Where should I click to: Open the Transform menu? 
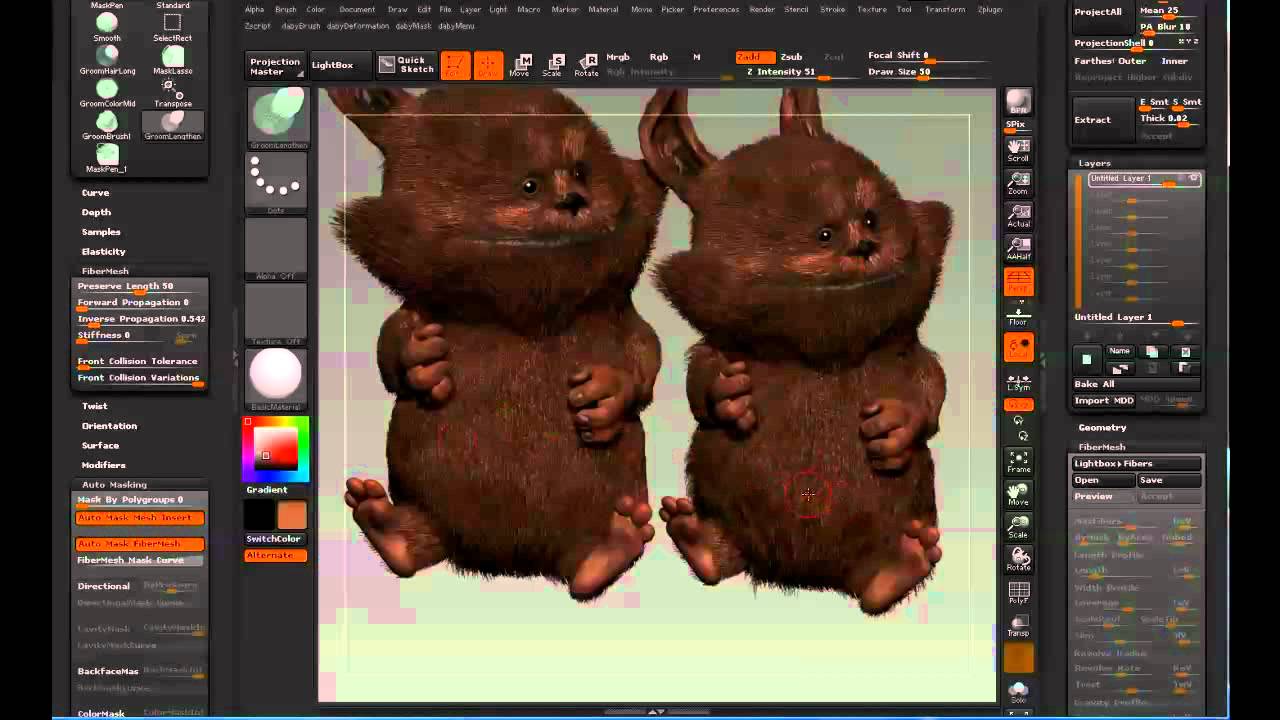945,9
